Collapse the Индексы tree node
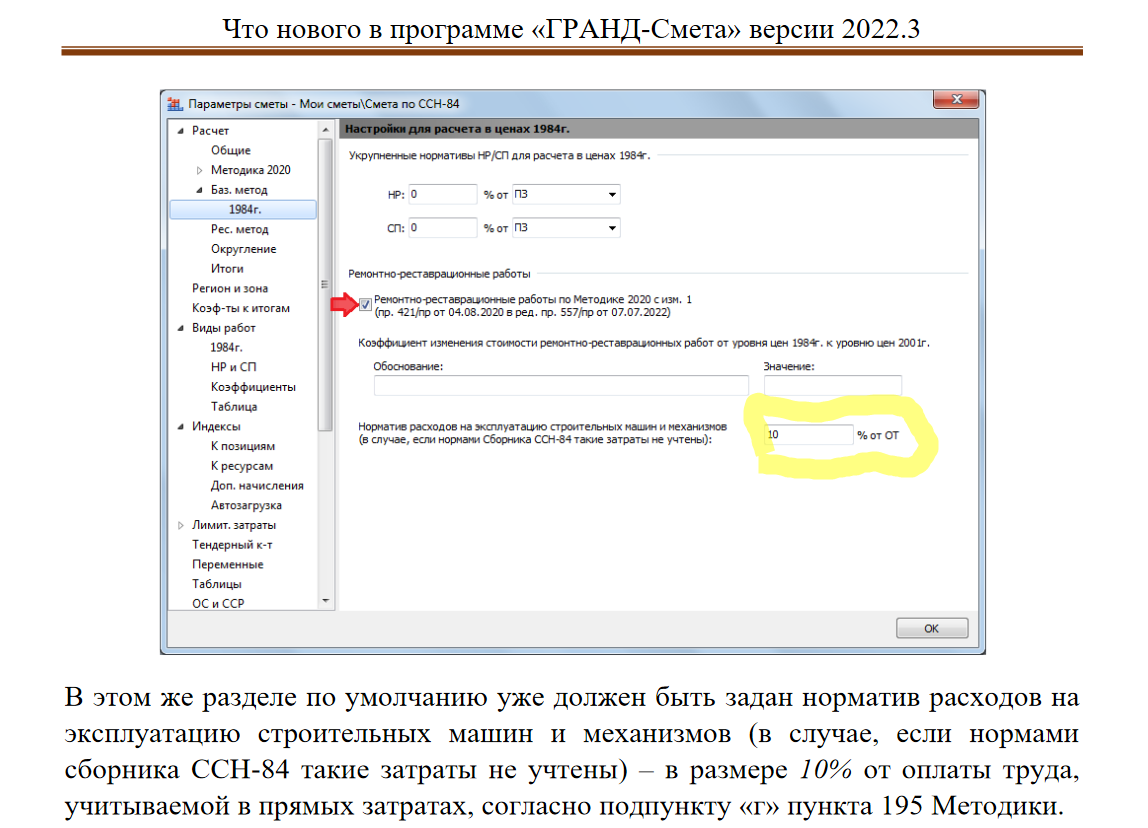Screen dimensions: 1148x828 click(180, 427)
